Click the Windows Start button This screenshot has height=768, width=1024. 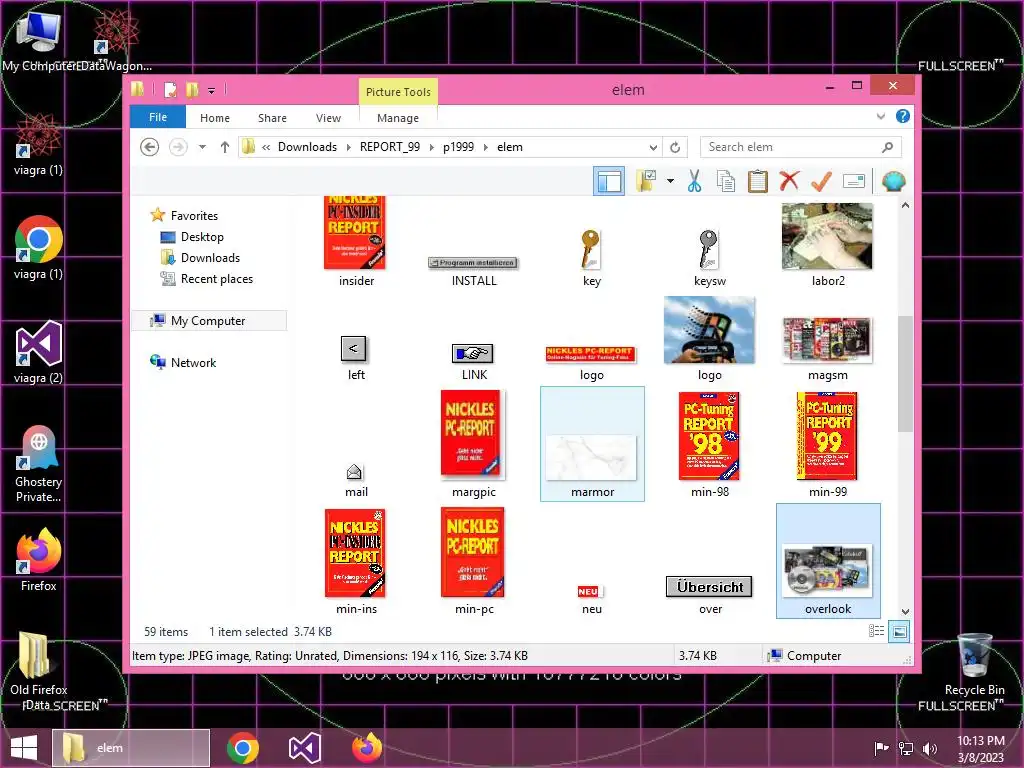pyautogui.click(x=24, y=748)
